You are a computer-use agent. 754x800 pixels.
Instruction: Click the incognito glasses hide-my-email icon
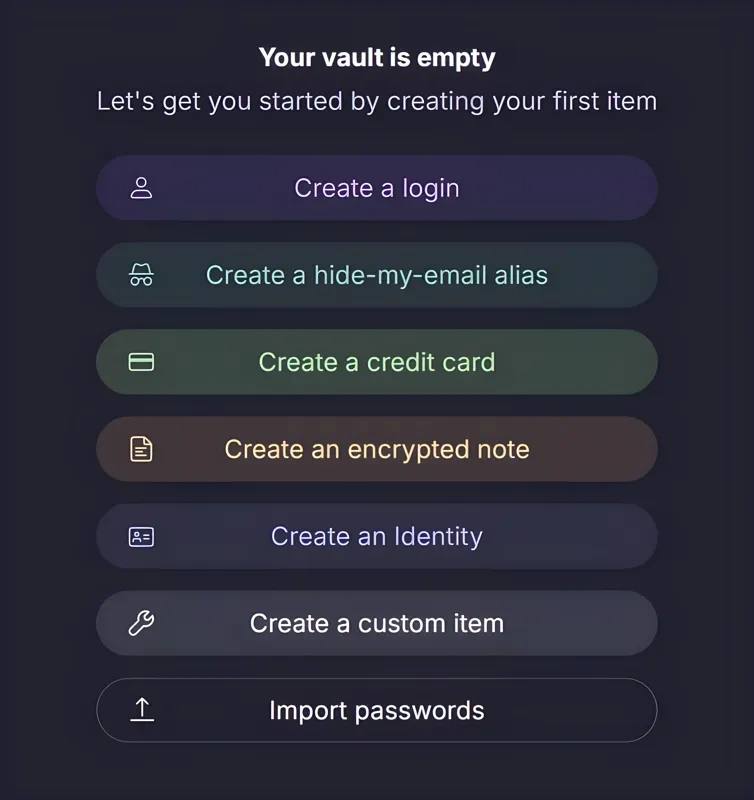(142, 275)
